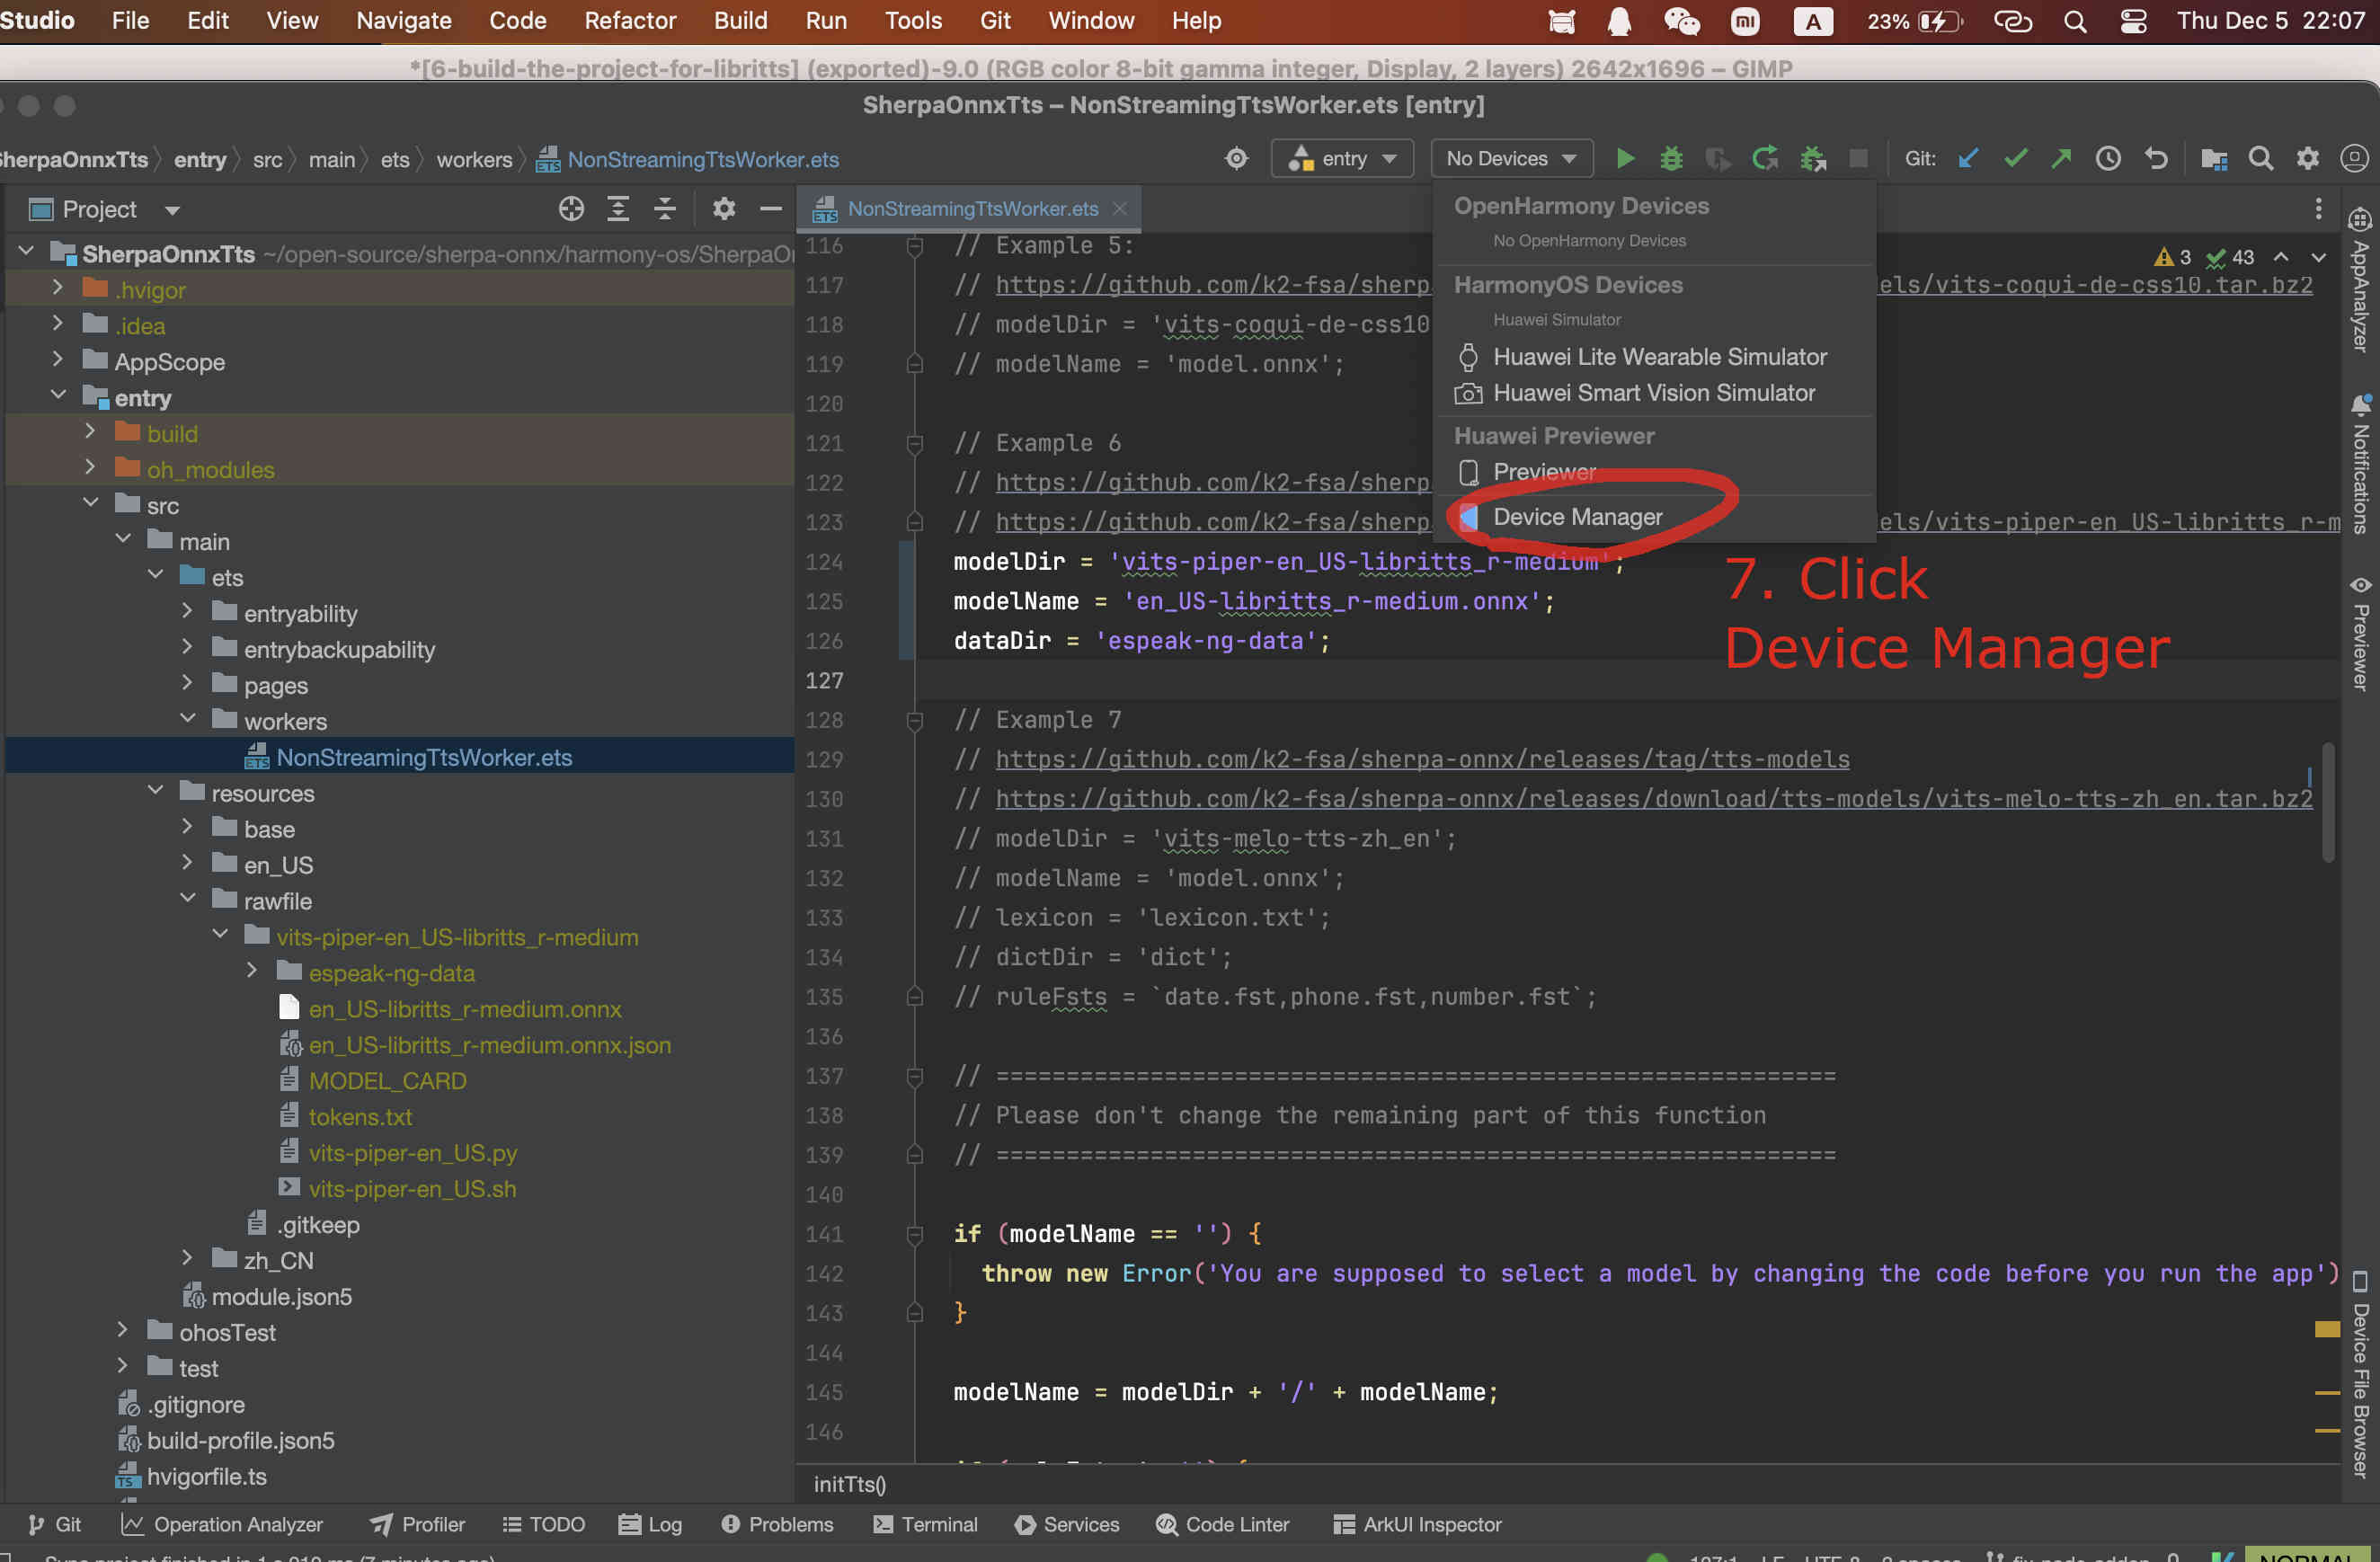Expand the zh_CN folder
This screenshot has width=2380, height=1562.
[187, 1258]
